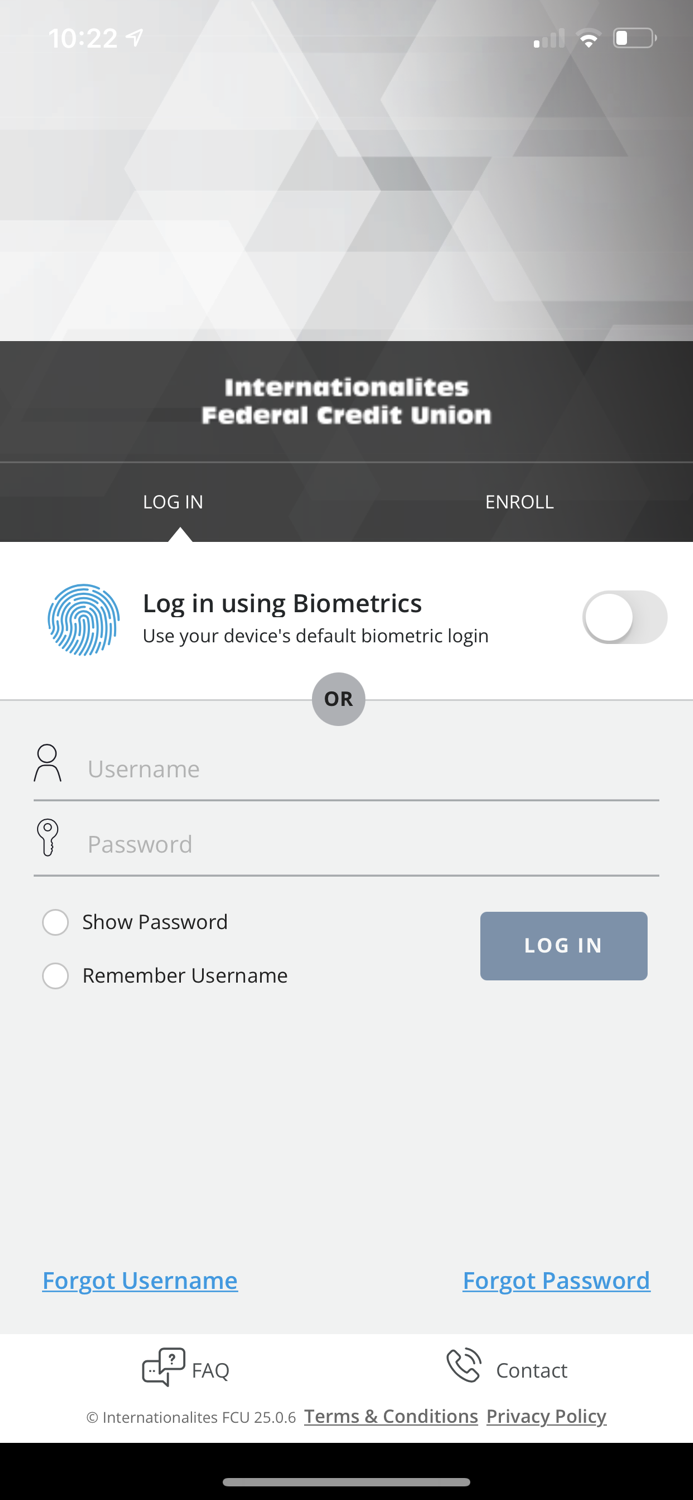Screen dimensions: 693x1500
Task: Enable Remember Username
Action: pos(56,976)
